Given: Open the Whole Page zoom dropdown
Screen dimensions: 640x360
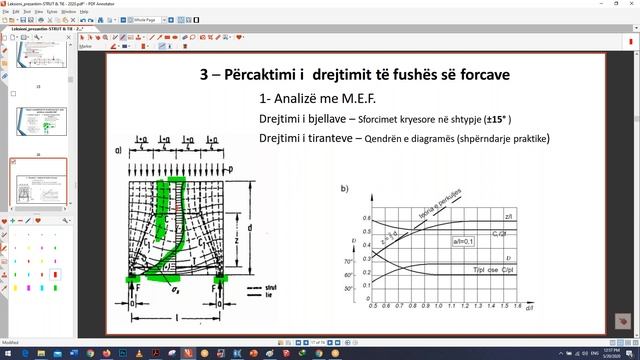Looking at the screenshot, I should pyautogui.click(x=164, y=20).
